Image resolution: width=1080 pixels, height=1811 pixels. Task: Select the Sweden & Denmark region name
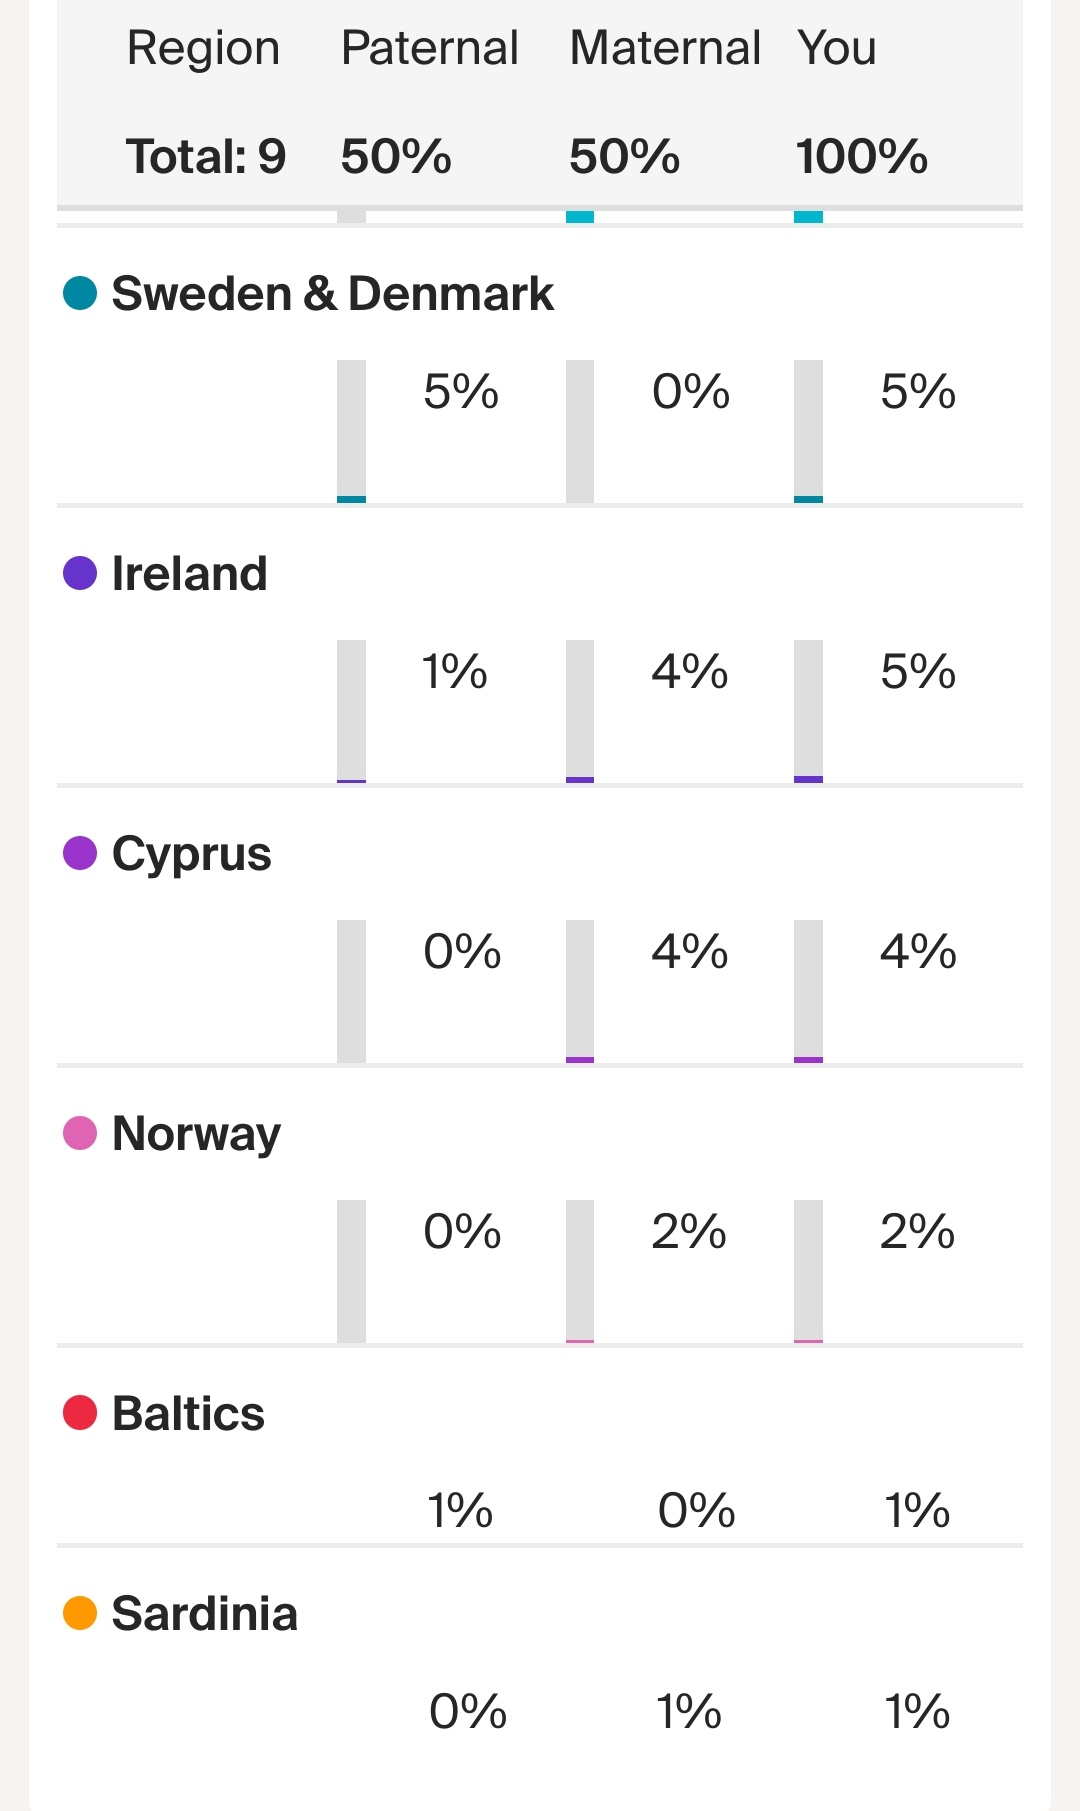click(x=332, y=294)
